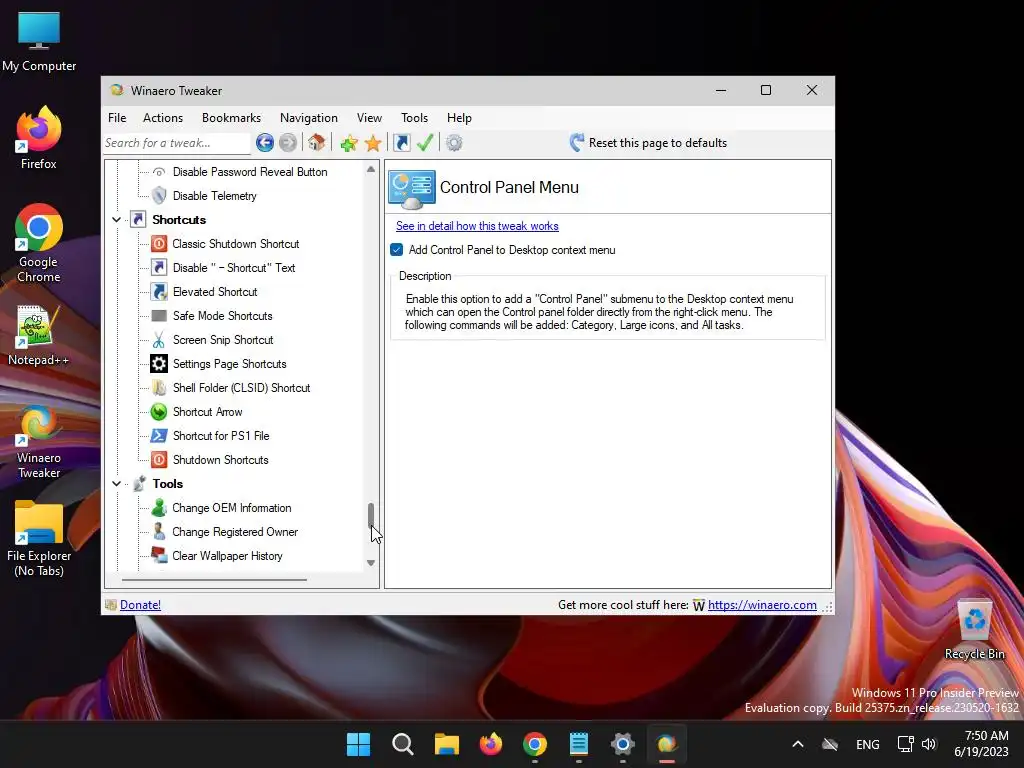Open File Explorer in taskbar
The height and width of the screenshot is (768, 1024).
(447, 744)
